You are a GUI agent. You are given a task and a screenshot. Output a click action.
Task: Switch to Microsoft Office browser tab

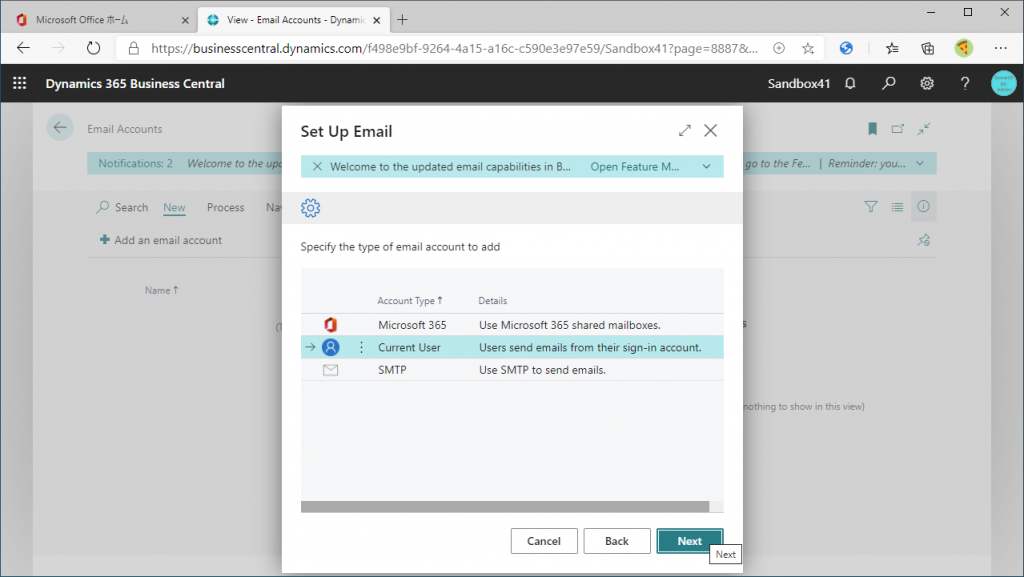click(x=98, y=20)
